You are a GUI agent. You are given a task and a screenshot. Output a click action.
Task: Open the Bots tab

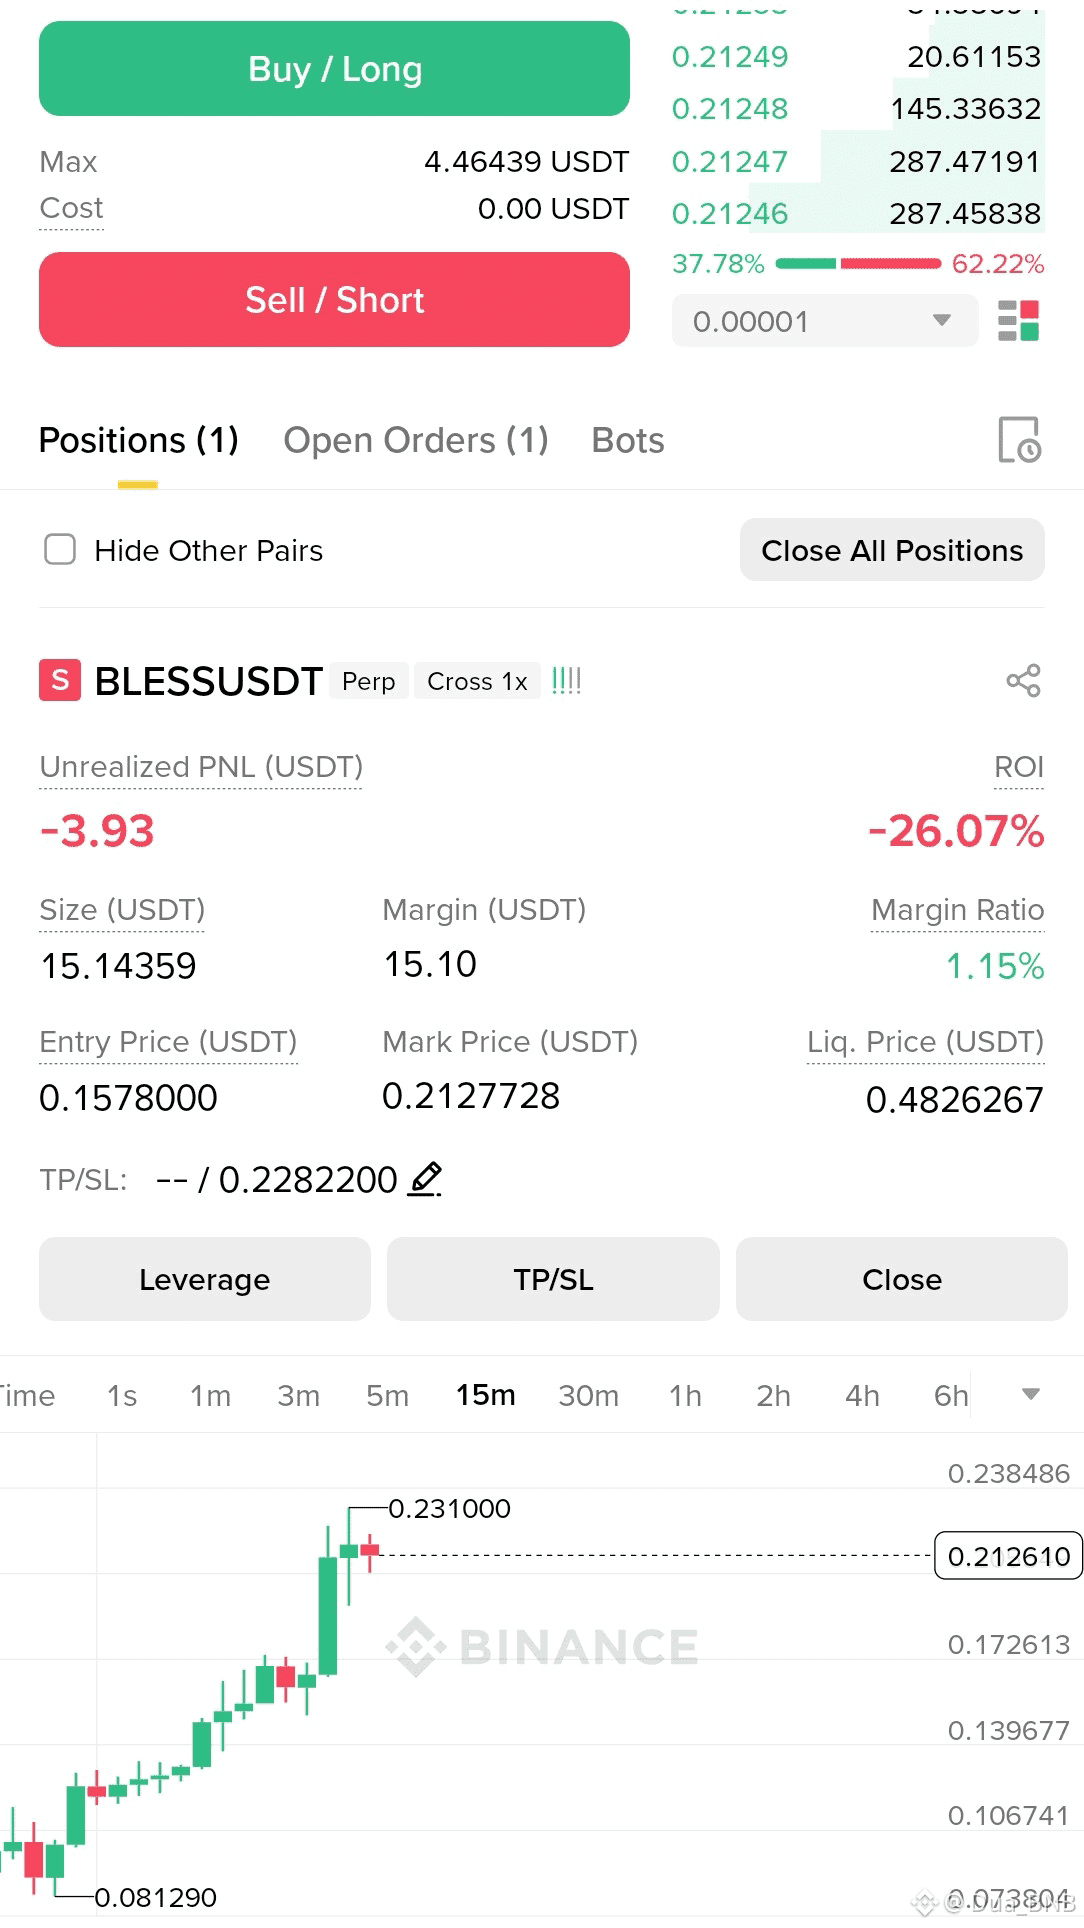[x=628, y=440]
